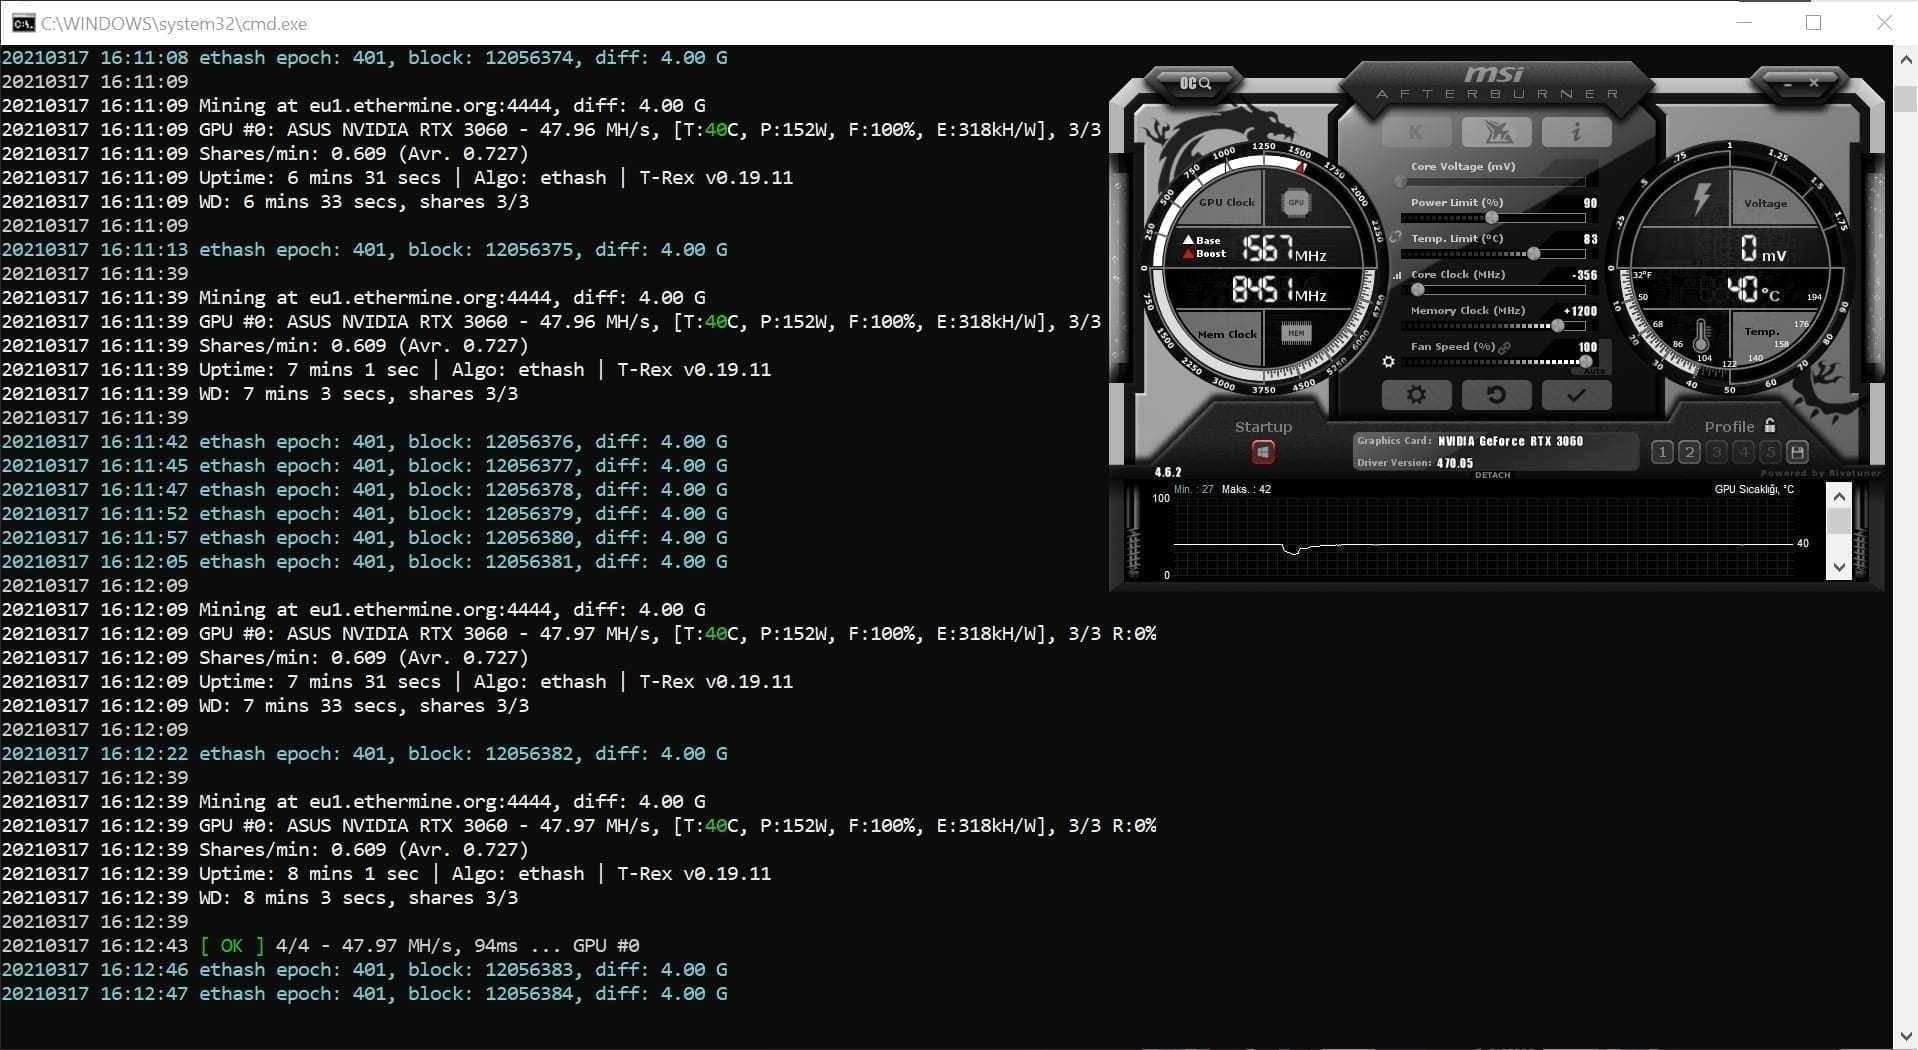Open fan speed curve gear icon
Screen dimensions: 1918x1050
coord(1388,362)
